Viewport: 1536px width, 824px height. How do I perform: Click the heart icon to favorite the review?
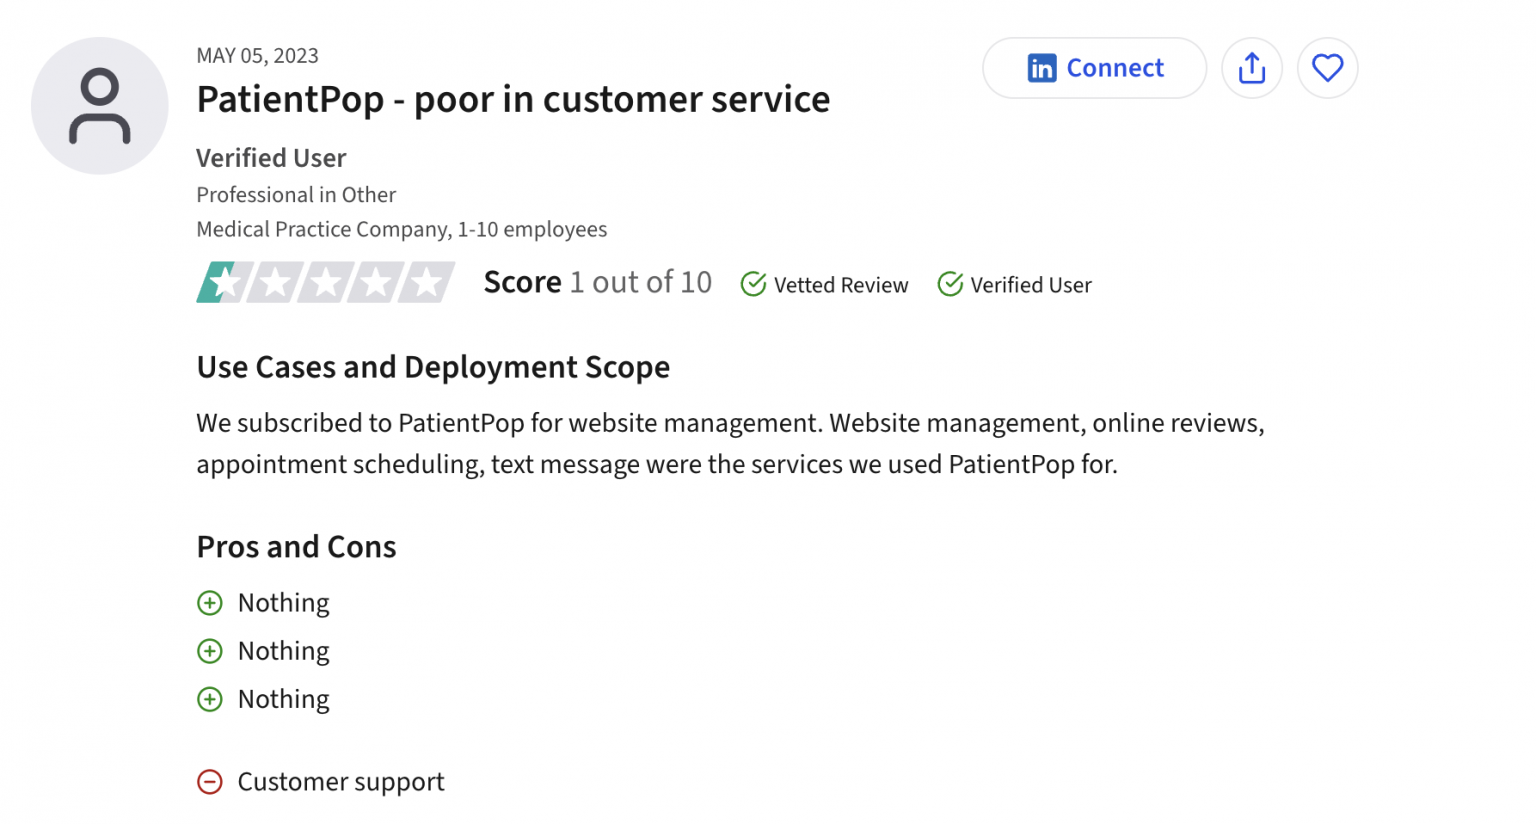point(1327,67)
